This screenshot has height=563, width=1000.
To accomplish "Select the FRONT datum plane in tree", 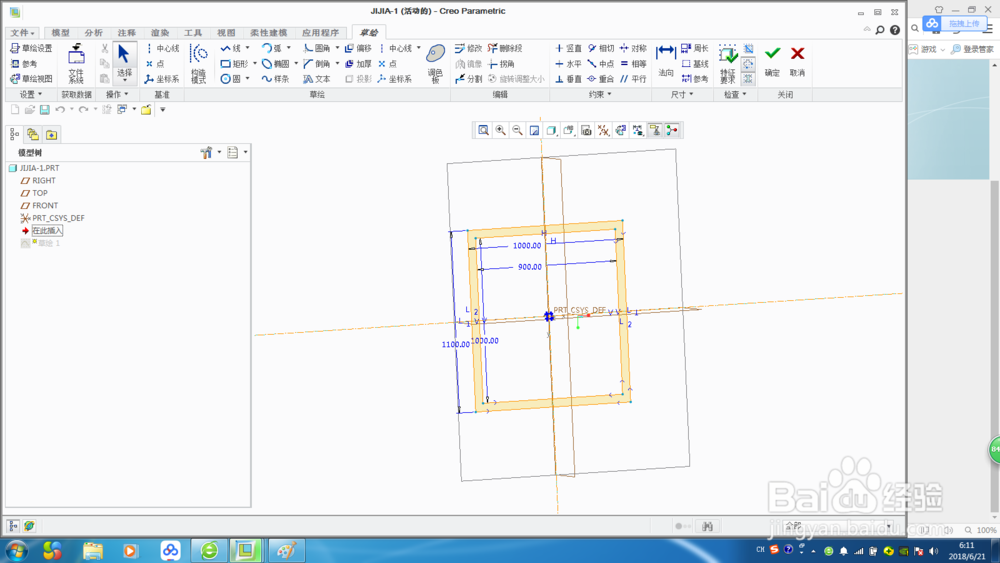I will click(39, 205).
